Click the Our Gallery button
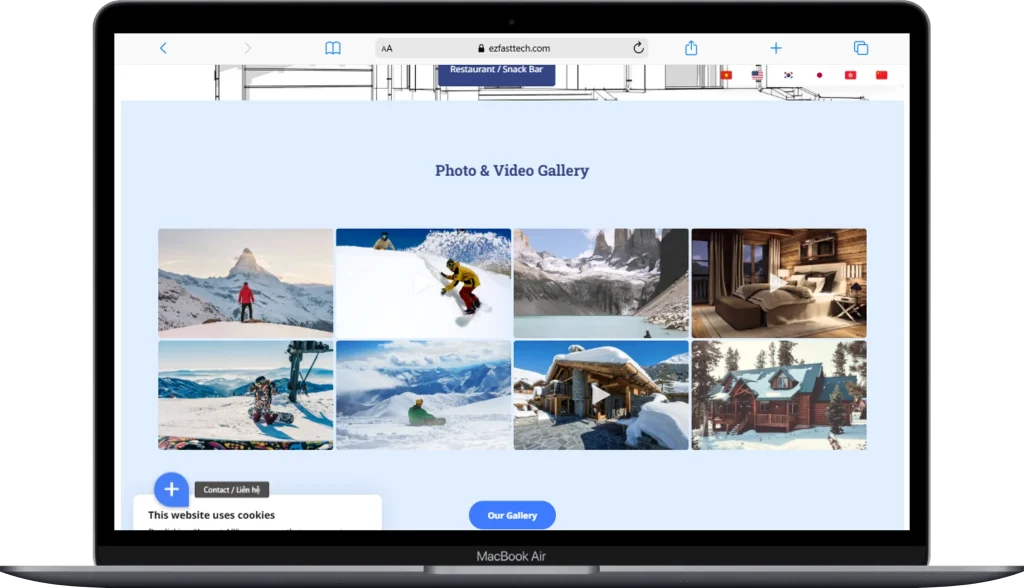This screenshot has height=588, width=1024. pyautogui.click(x=512, y=515)
